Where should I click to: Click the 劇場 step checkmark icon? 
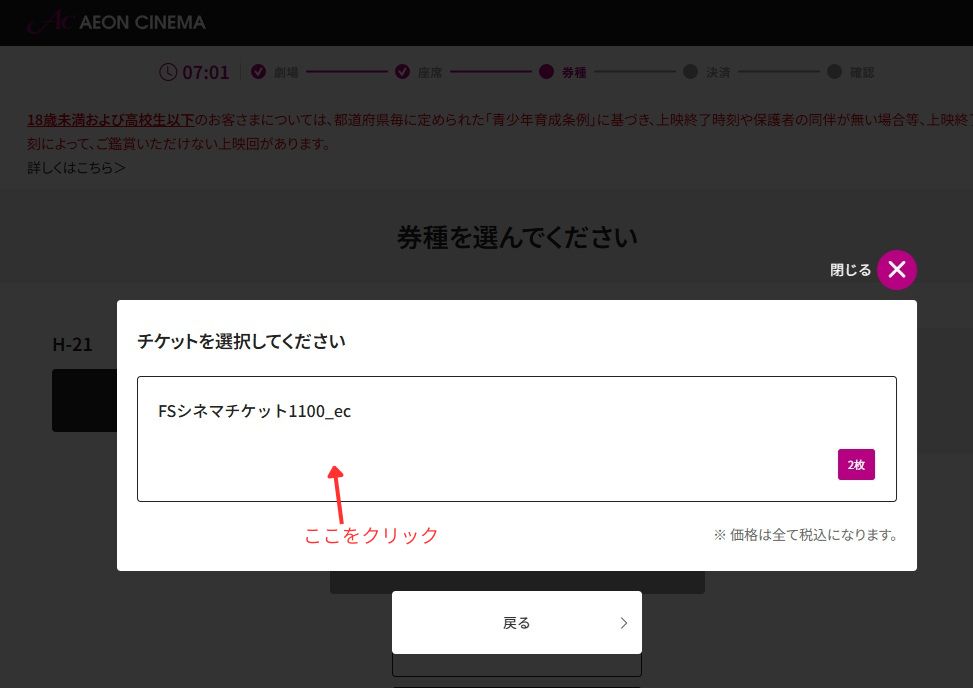pyautogui.click(x=258, y=72)
